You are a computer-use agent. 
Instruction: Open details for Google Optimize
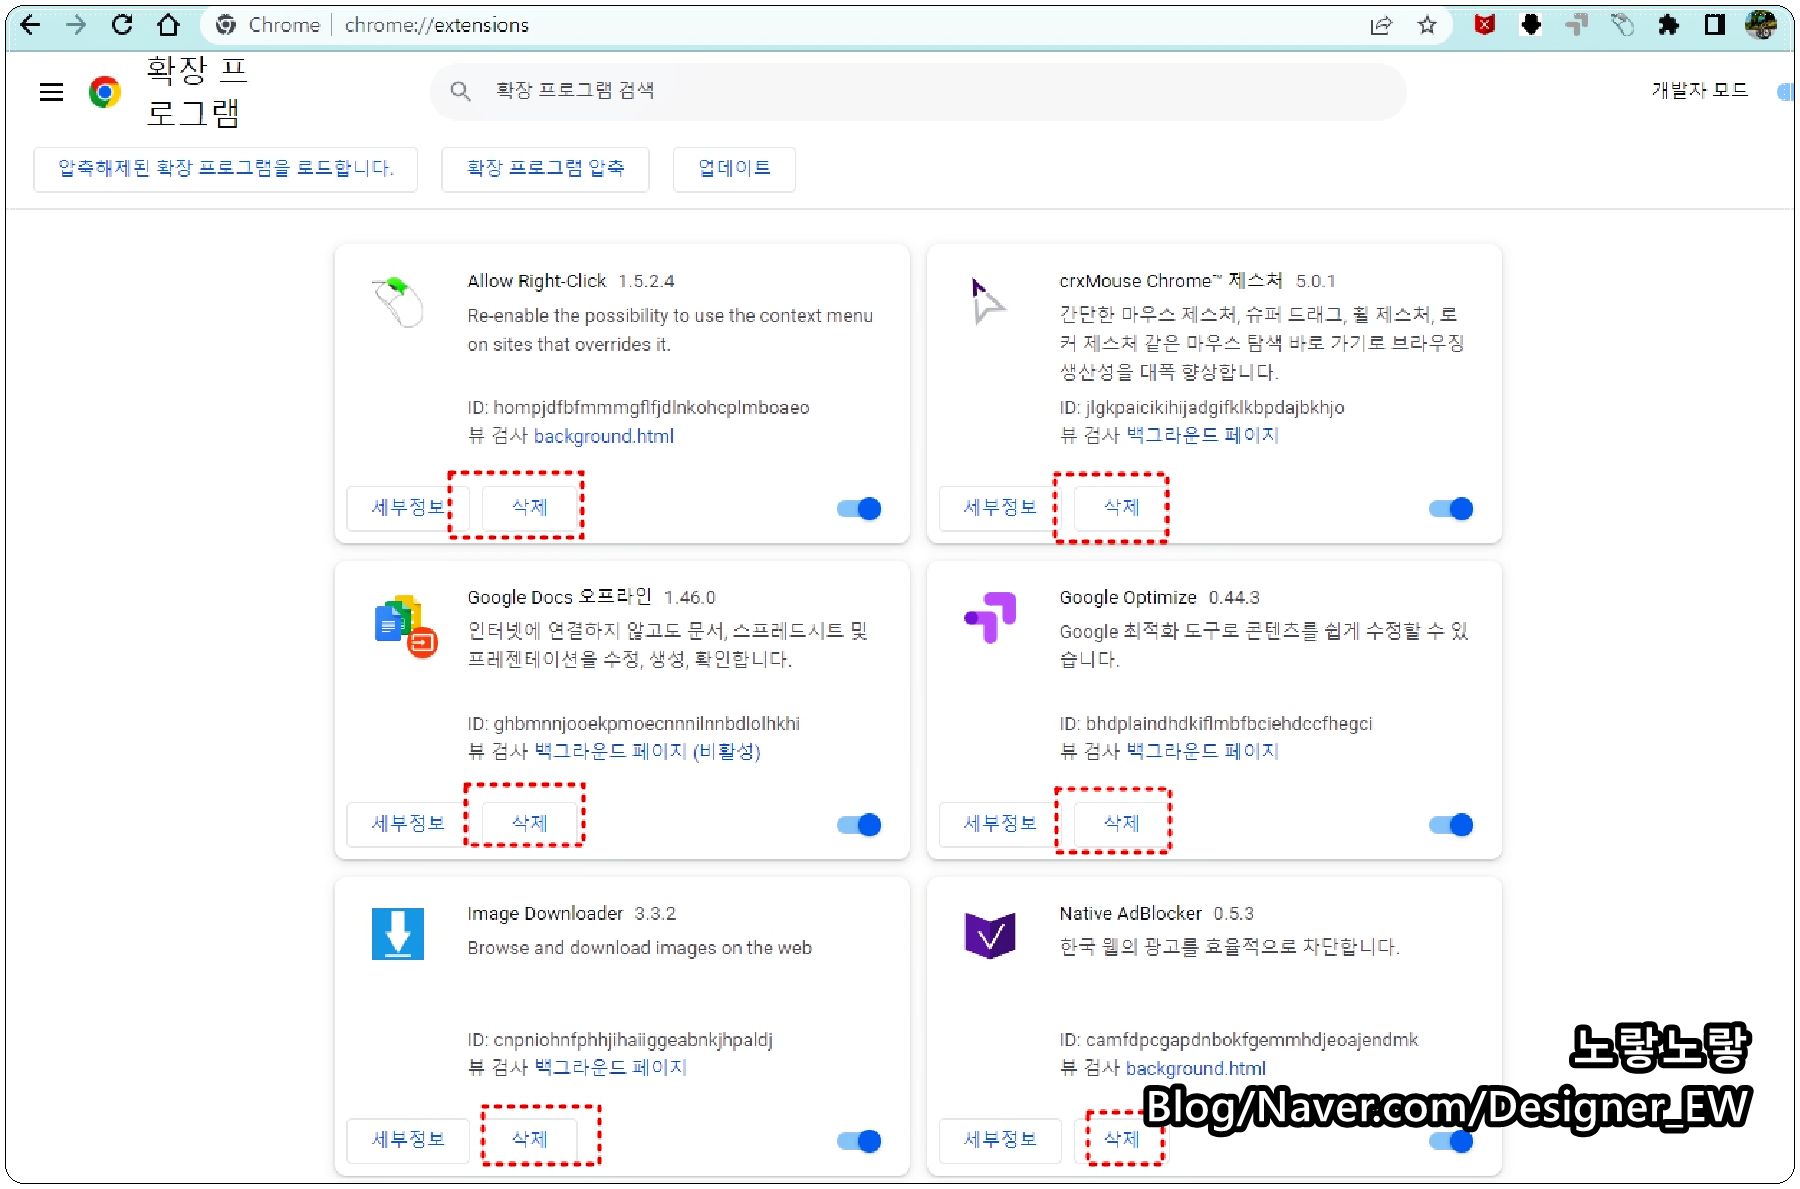coord(1000,824)
